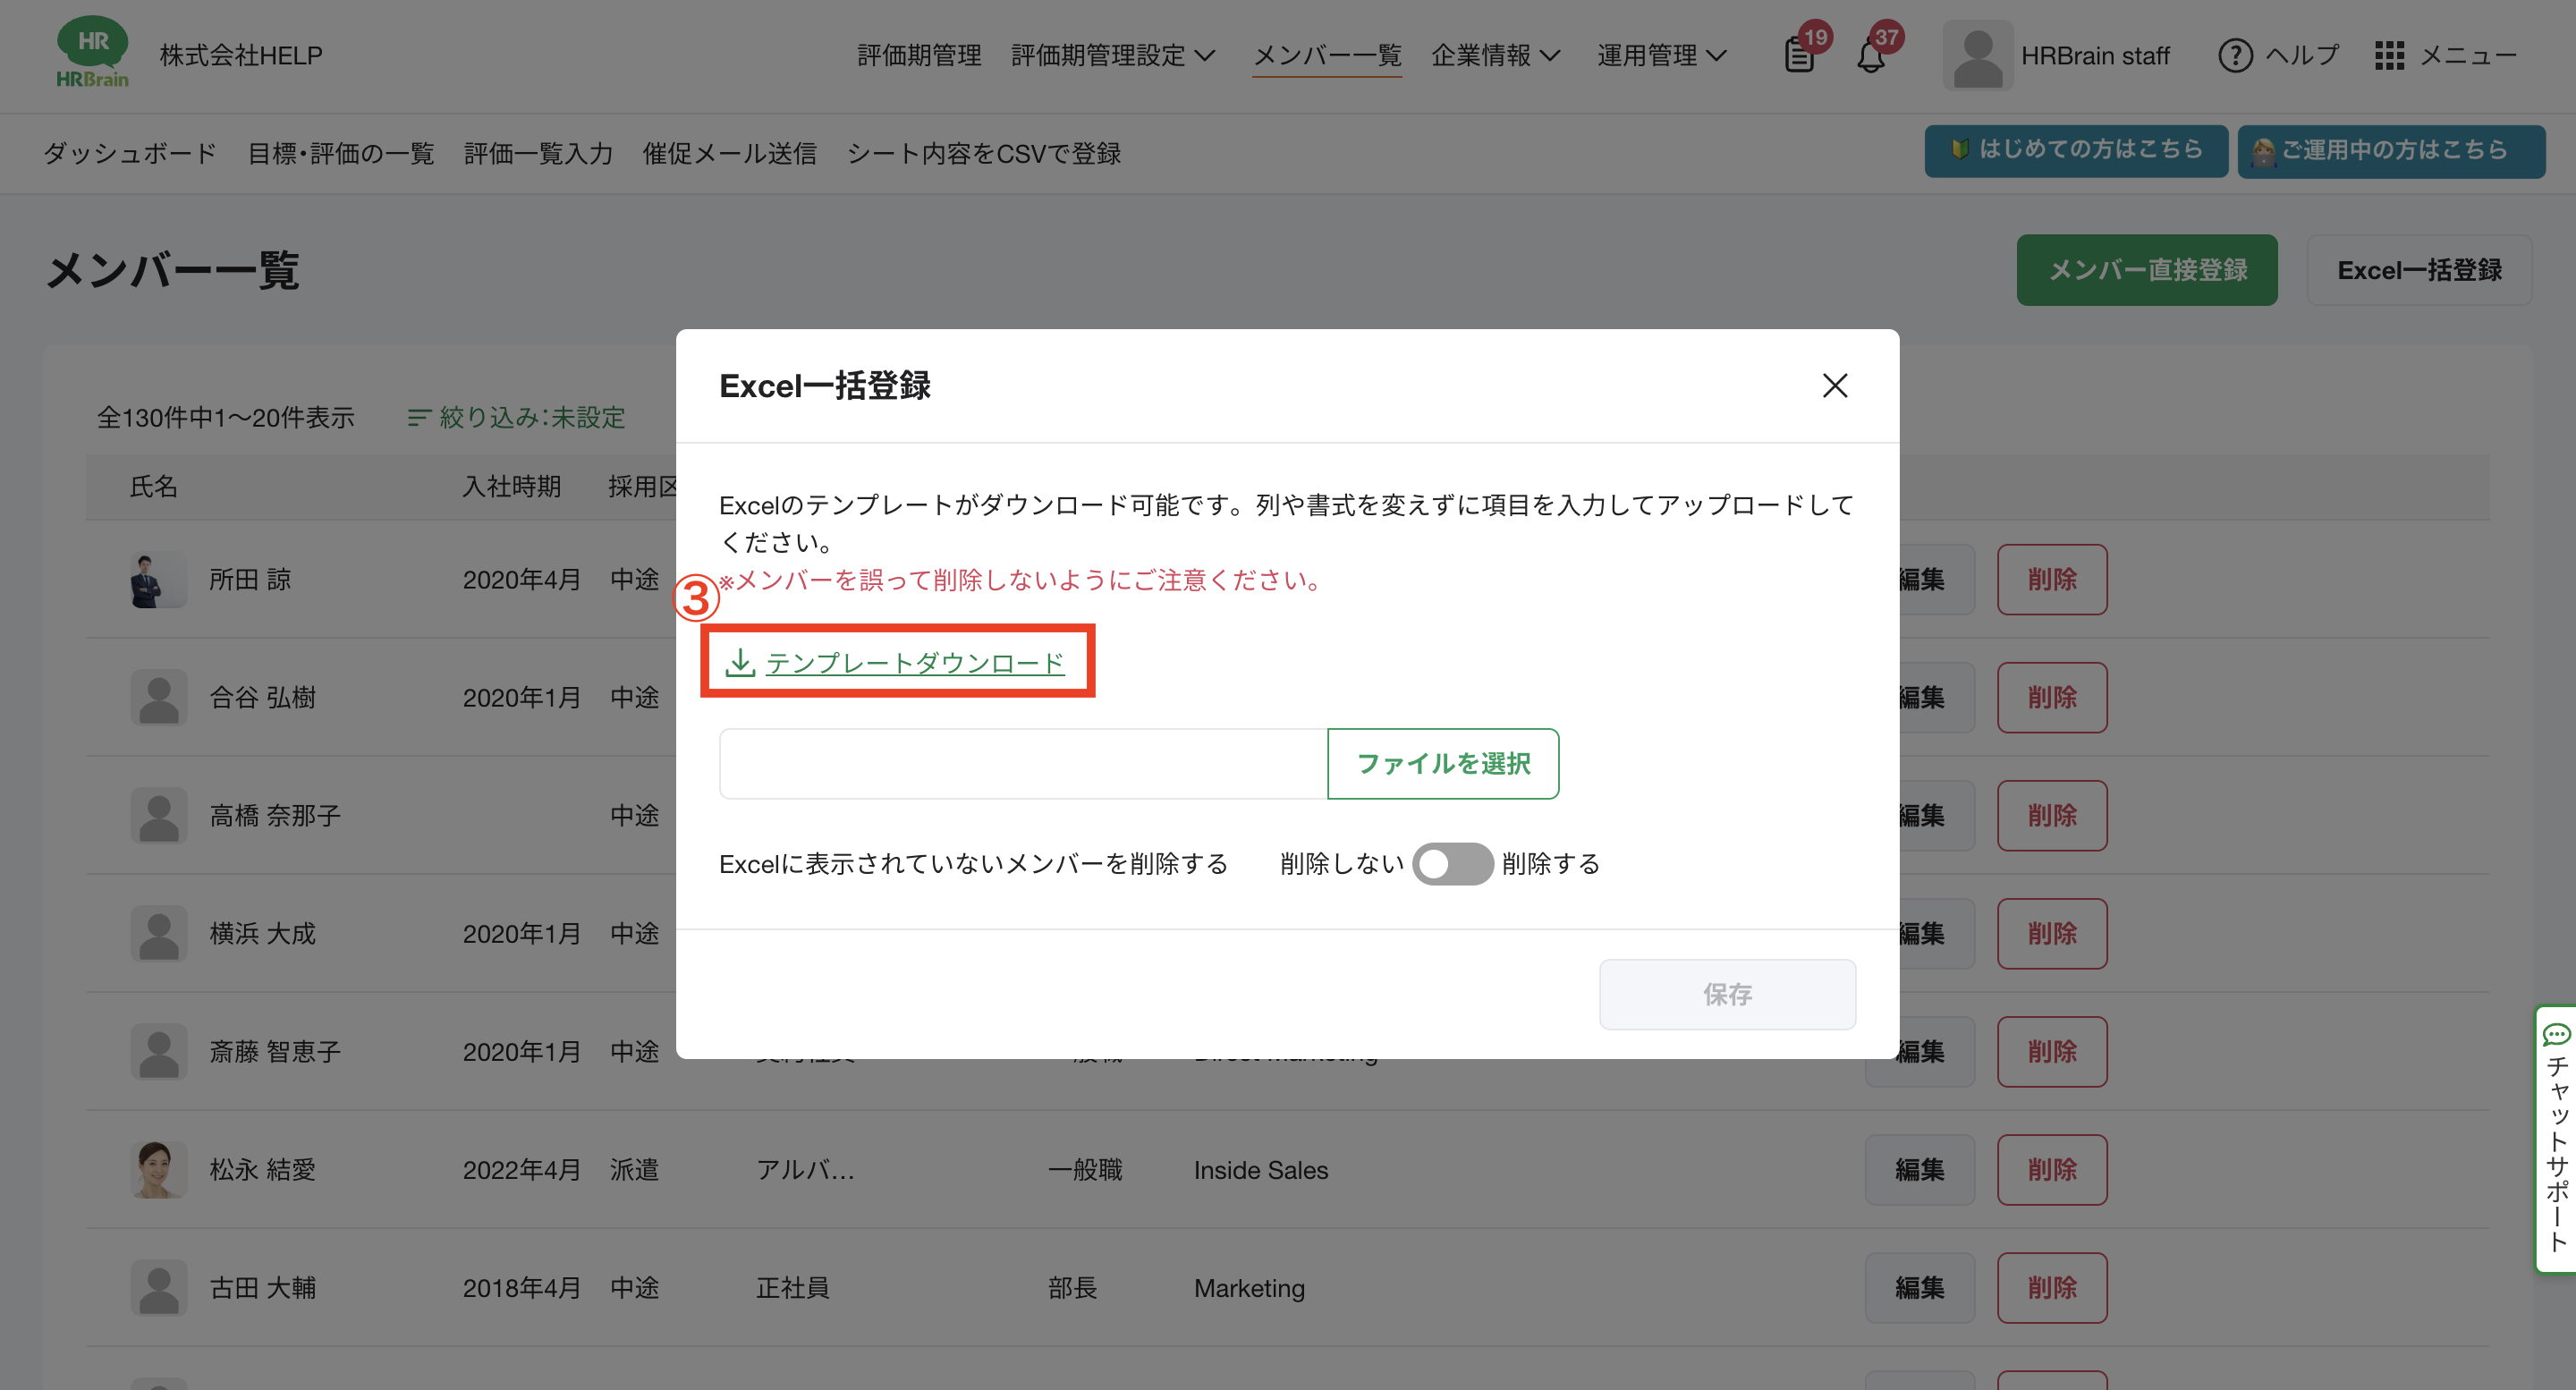Click the テンプレートダウンロード link
2576x1390 pixels.
click(914, 662)
